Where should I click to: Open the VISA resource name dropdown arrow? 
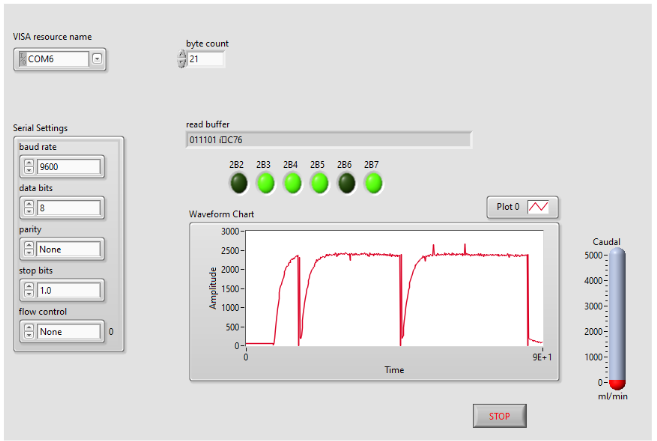coord(97,59)
